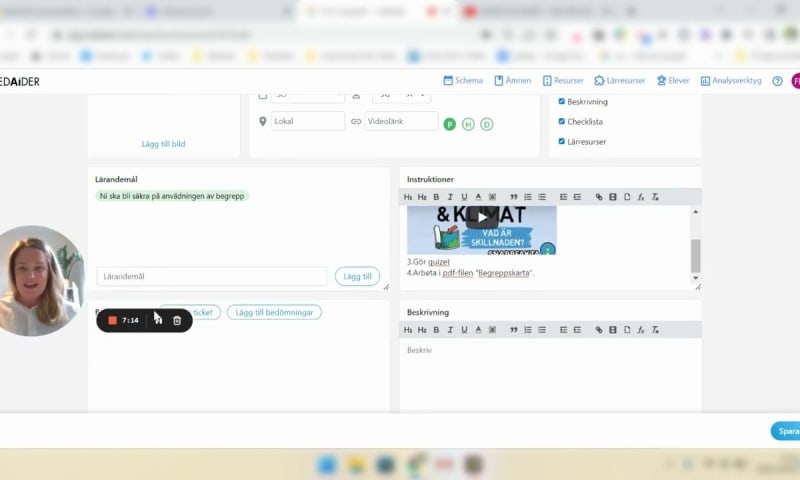This screenshot has width=800, height=480.
Task: Click the Lägg till bild link
Action: 163,144
